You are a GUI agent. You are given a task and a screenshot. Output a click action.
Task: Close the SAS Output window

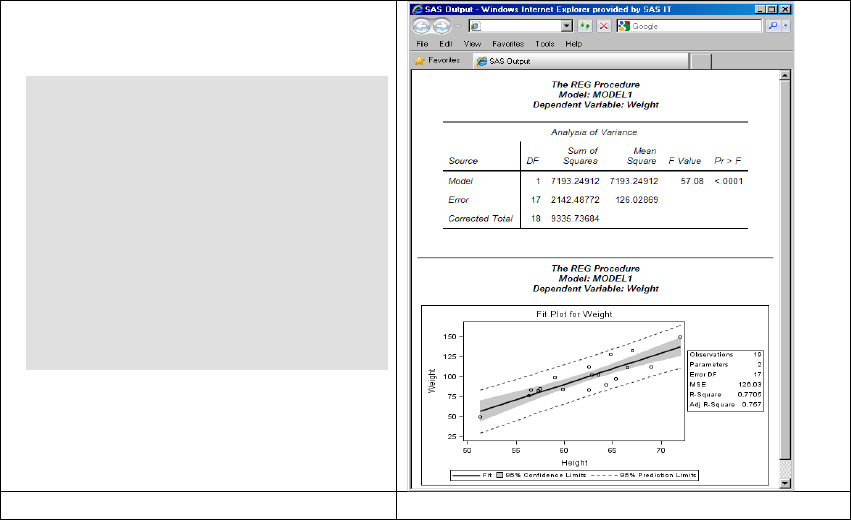point(784,9)
